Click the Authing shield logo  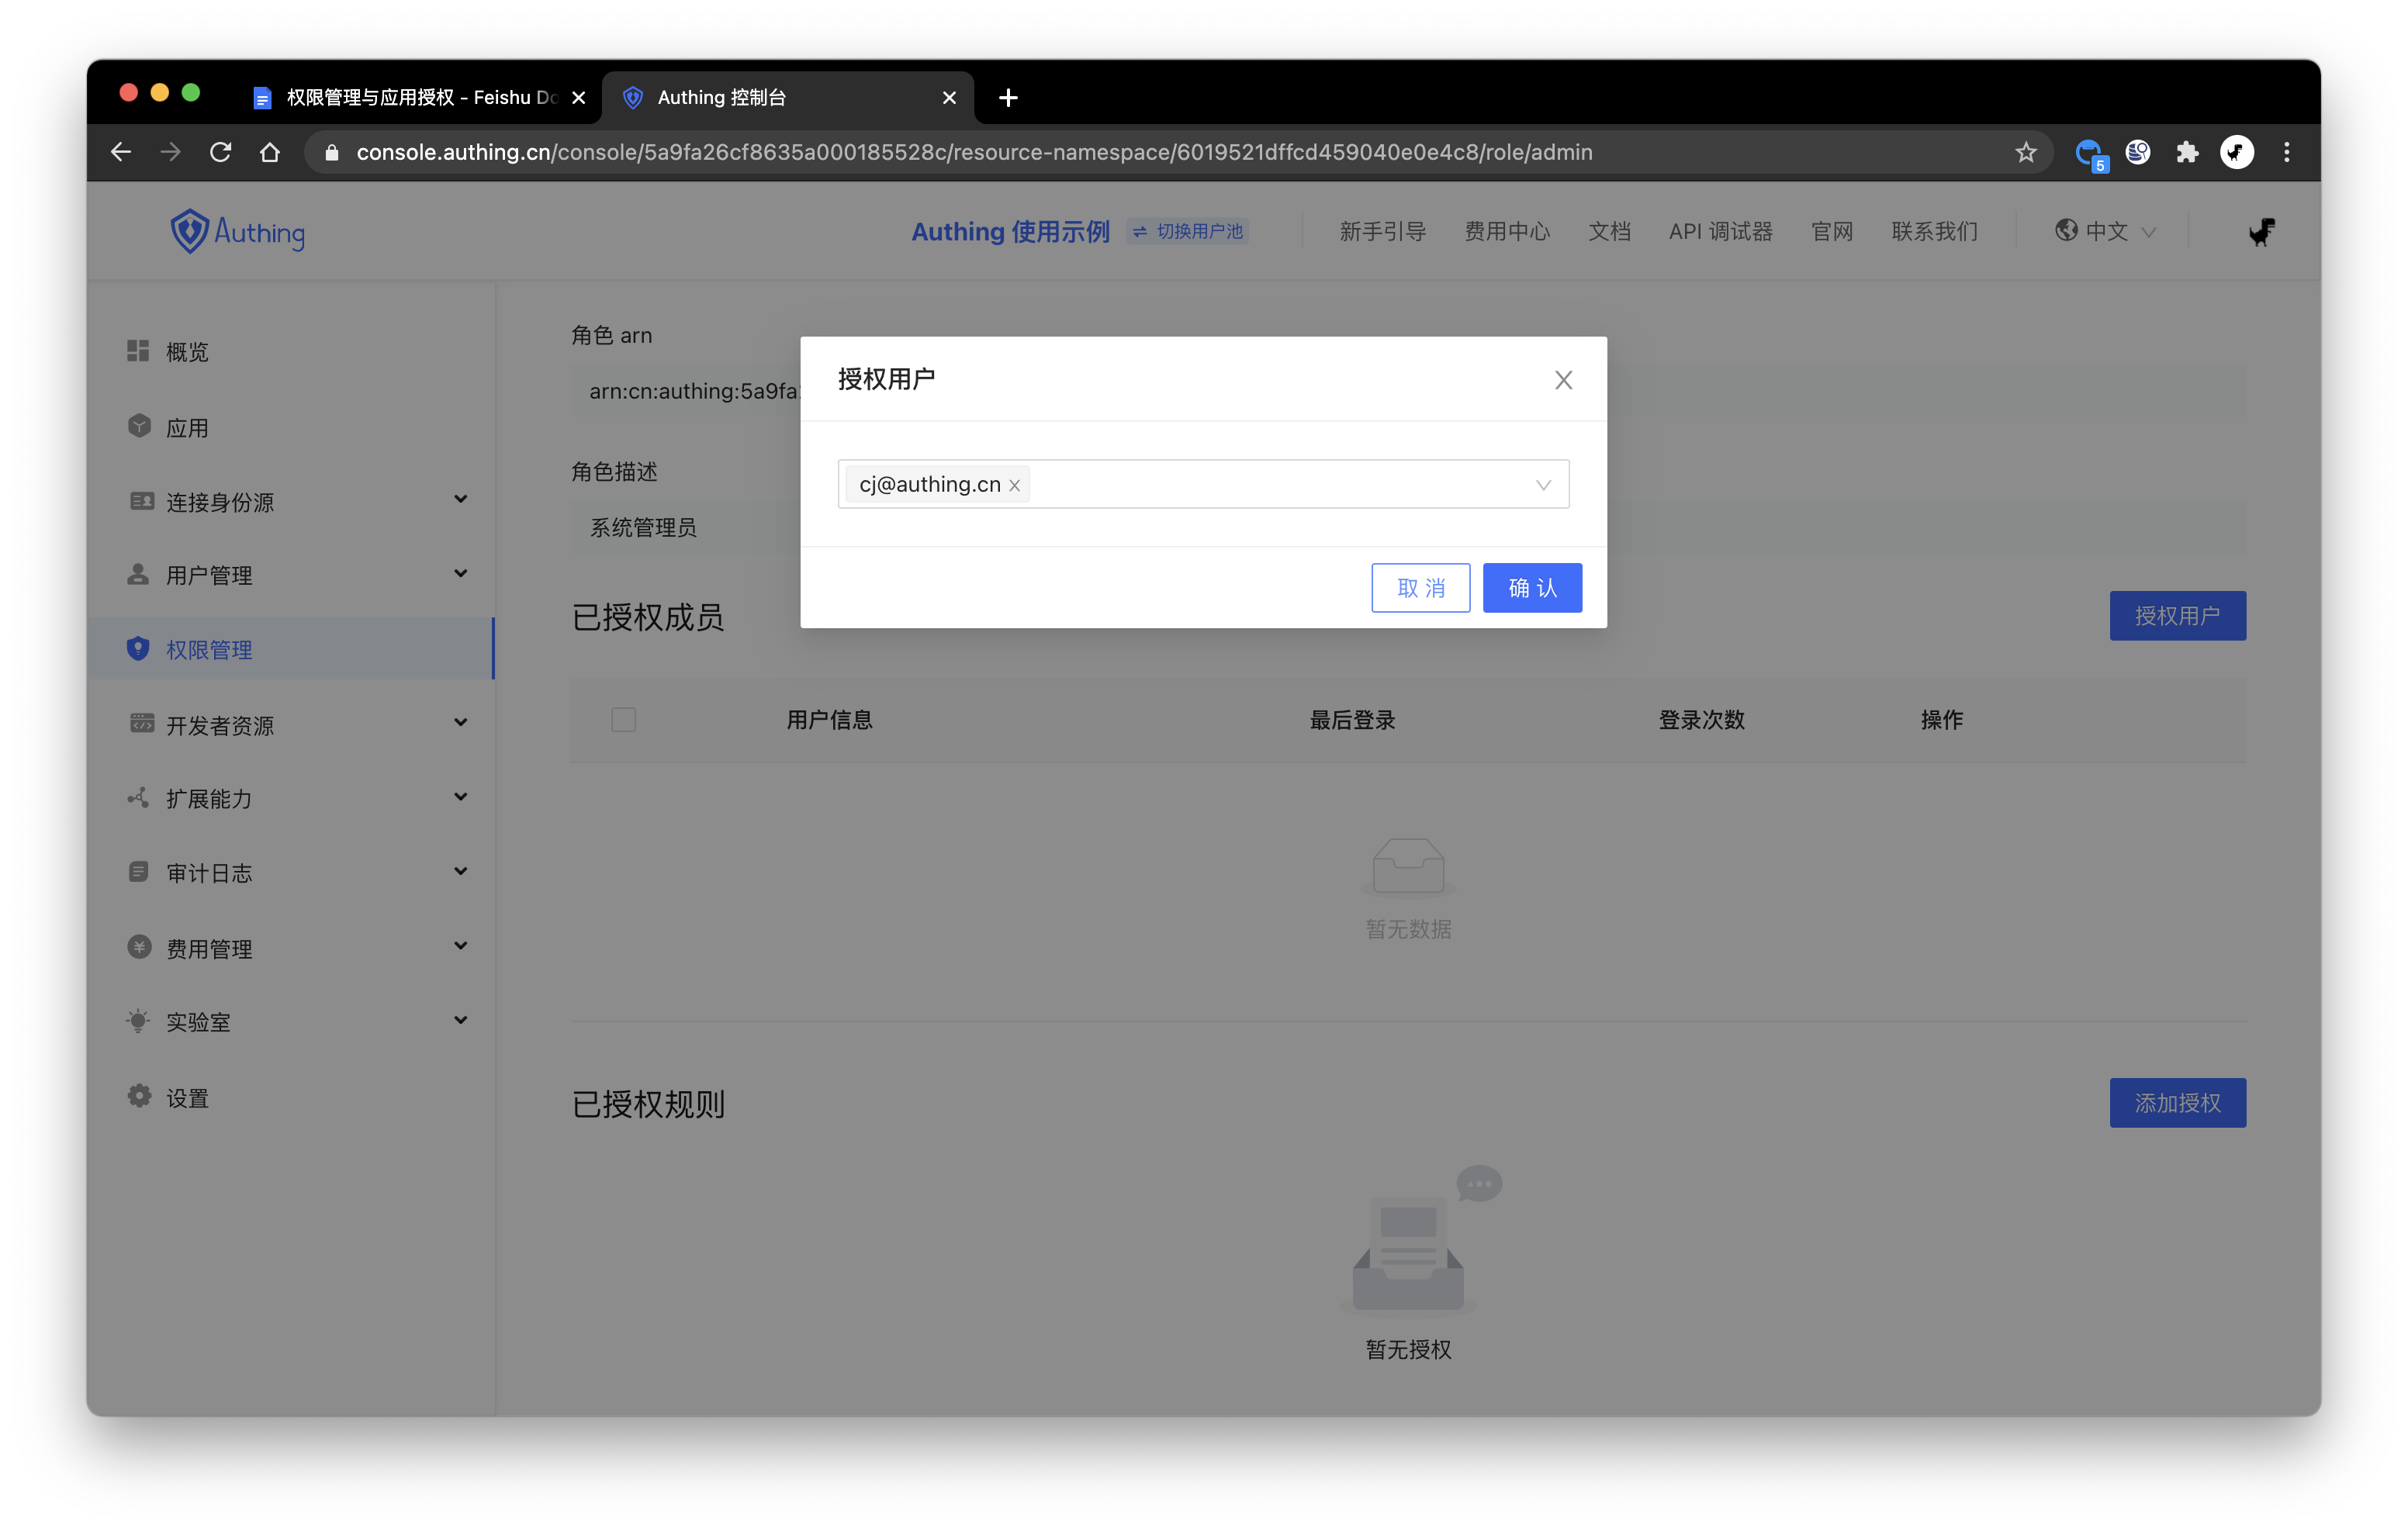(189, 231)
